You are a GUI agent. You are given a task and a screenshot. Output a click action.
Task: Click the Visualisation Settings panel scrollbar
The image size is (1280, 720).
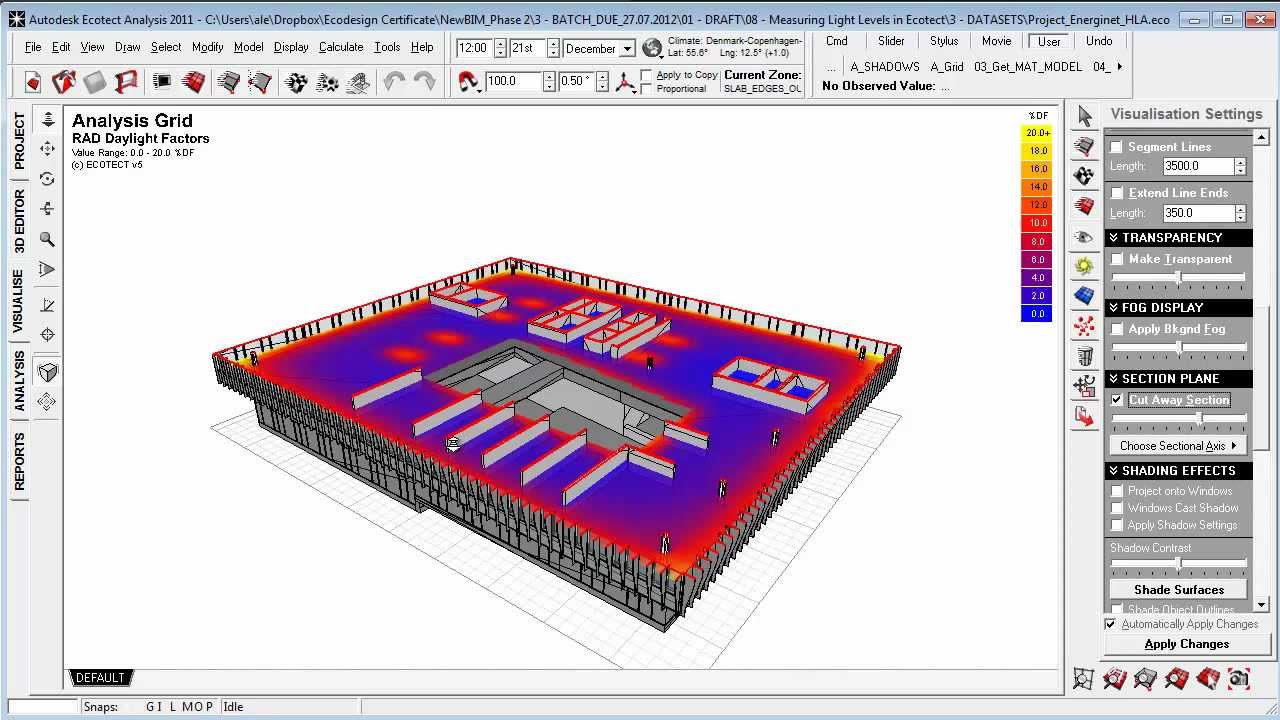point(1261,370)
